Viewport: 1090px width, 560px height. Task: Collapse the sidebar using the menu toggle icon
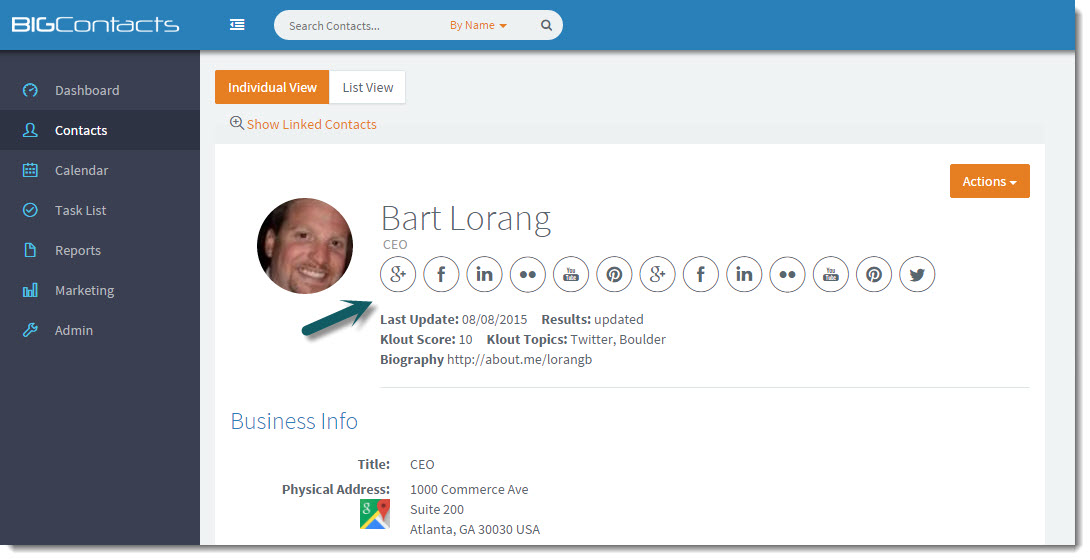click(x=237, y=25)
